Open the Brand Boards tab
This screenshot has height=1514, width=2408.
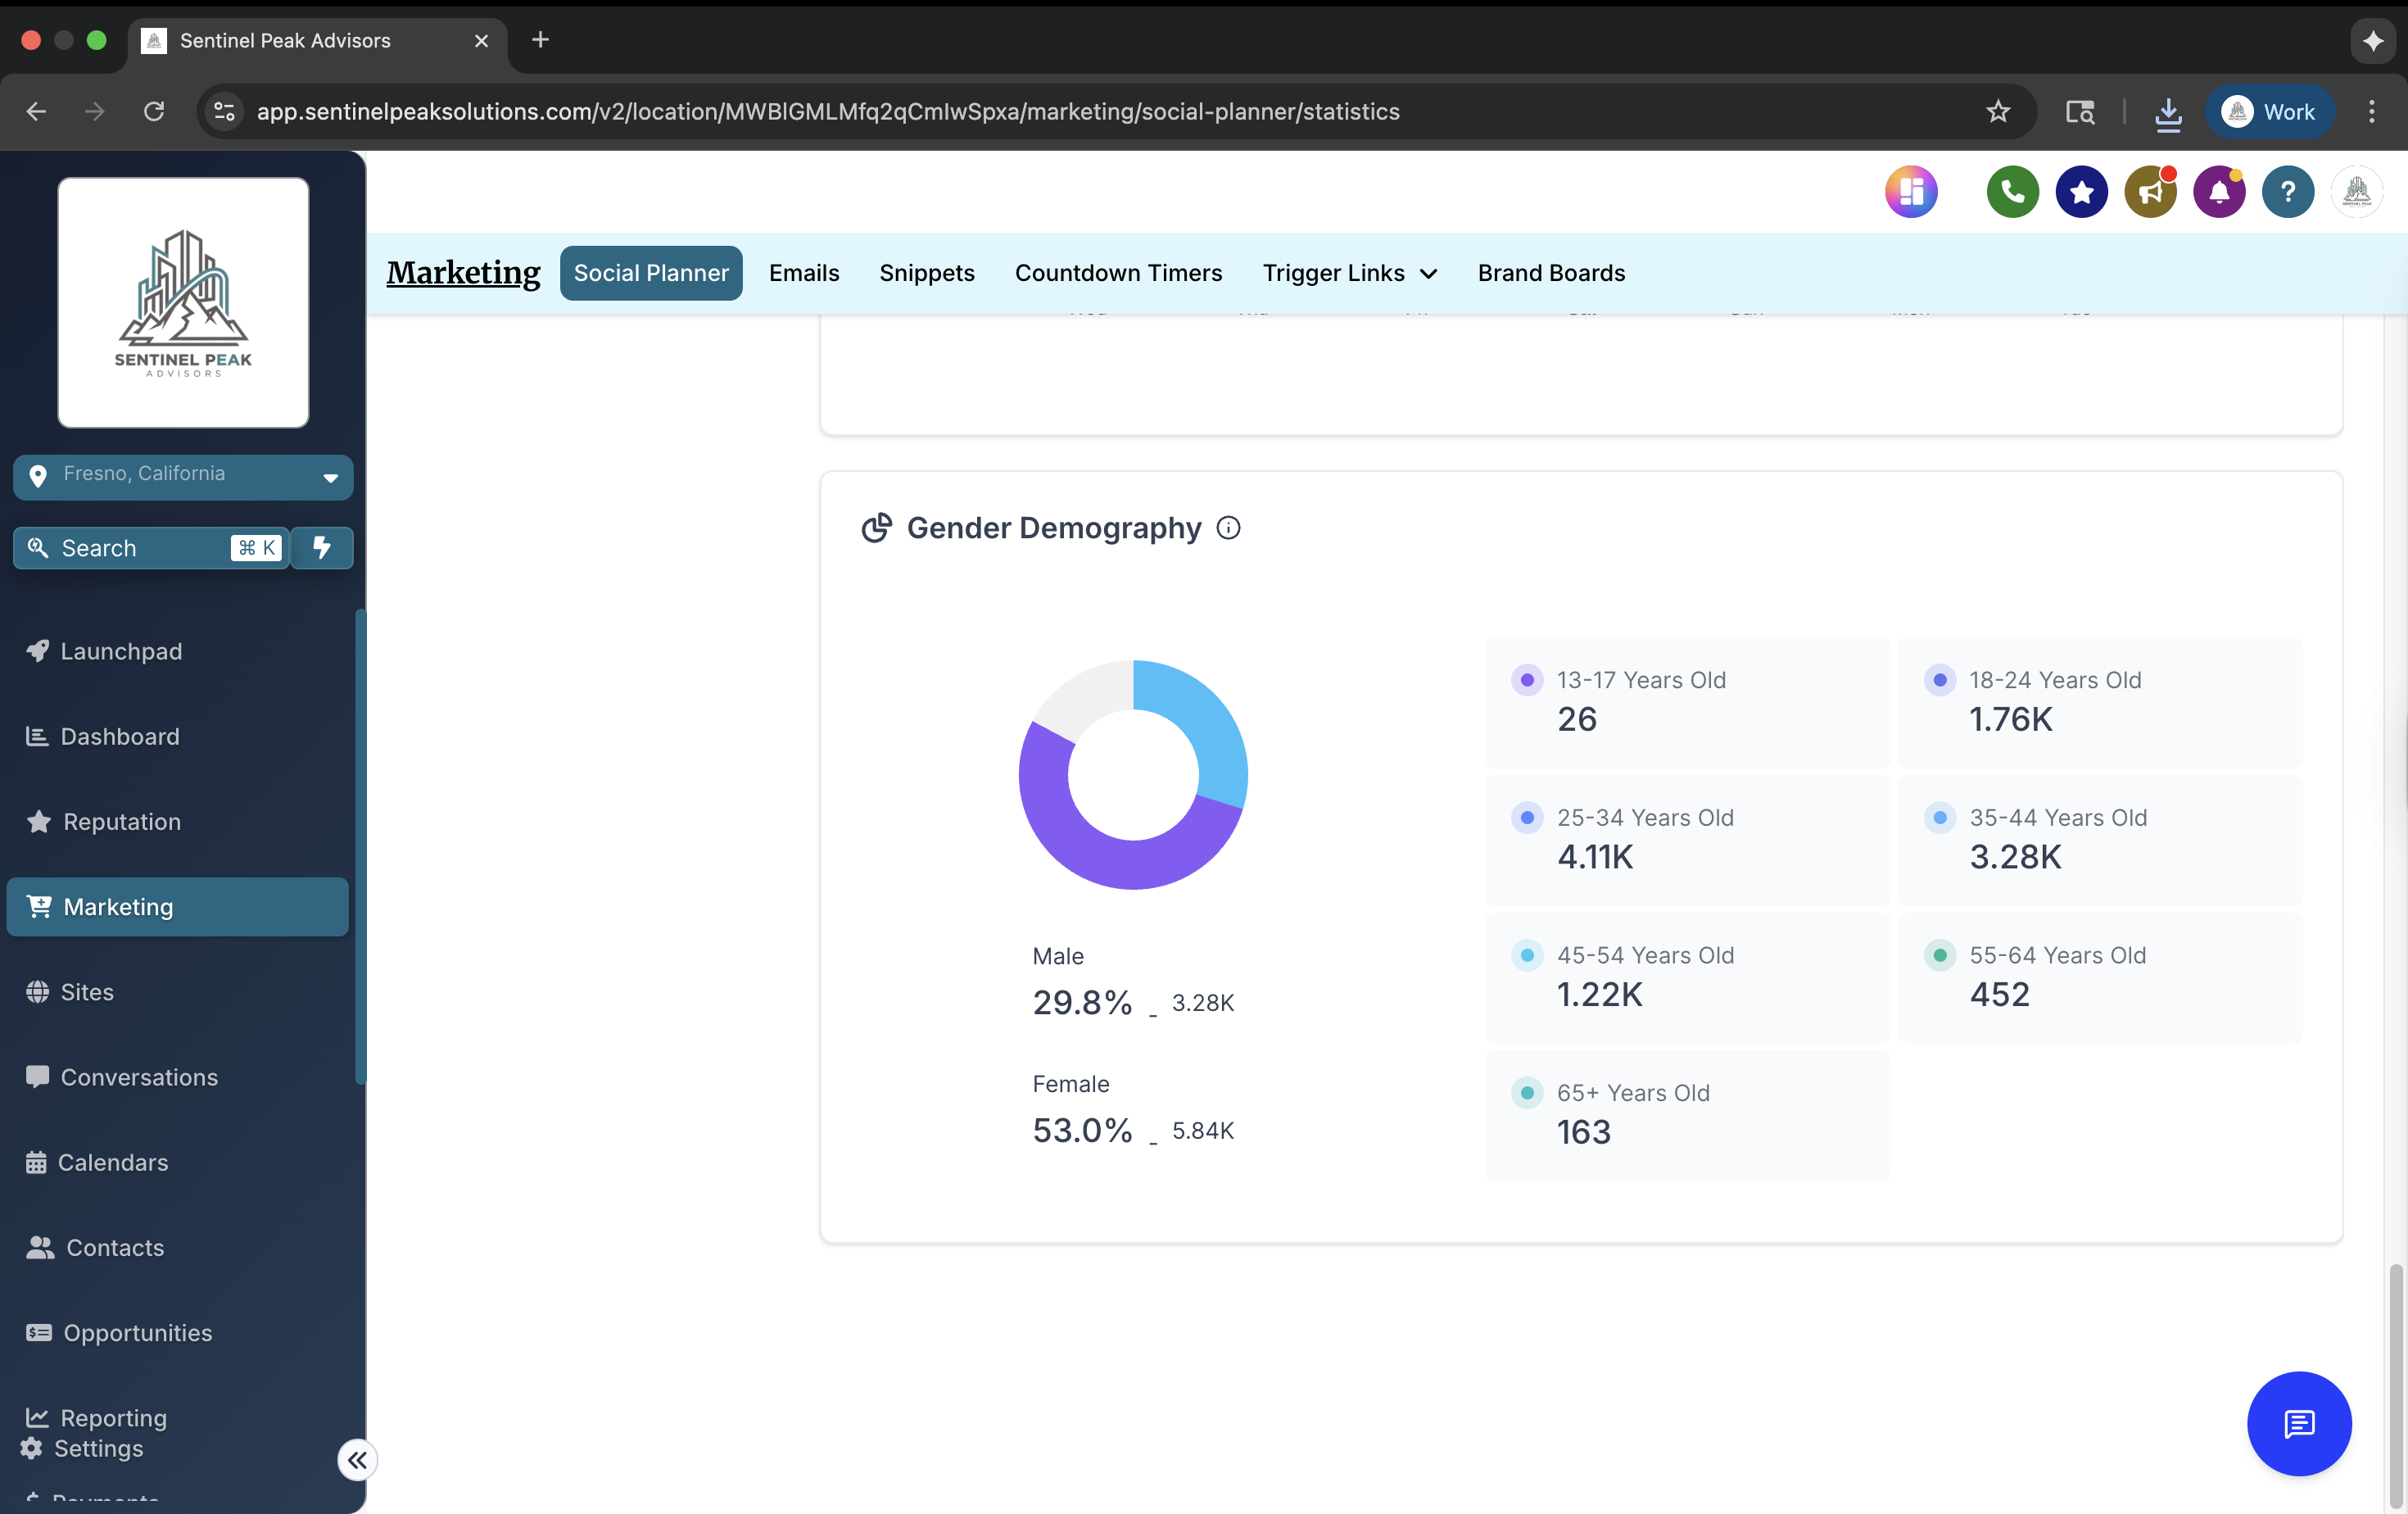[1551, 273]
